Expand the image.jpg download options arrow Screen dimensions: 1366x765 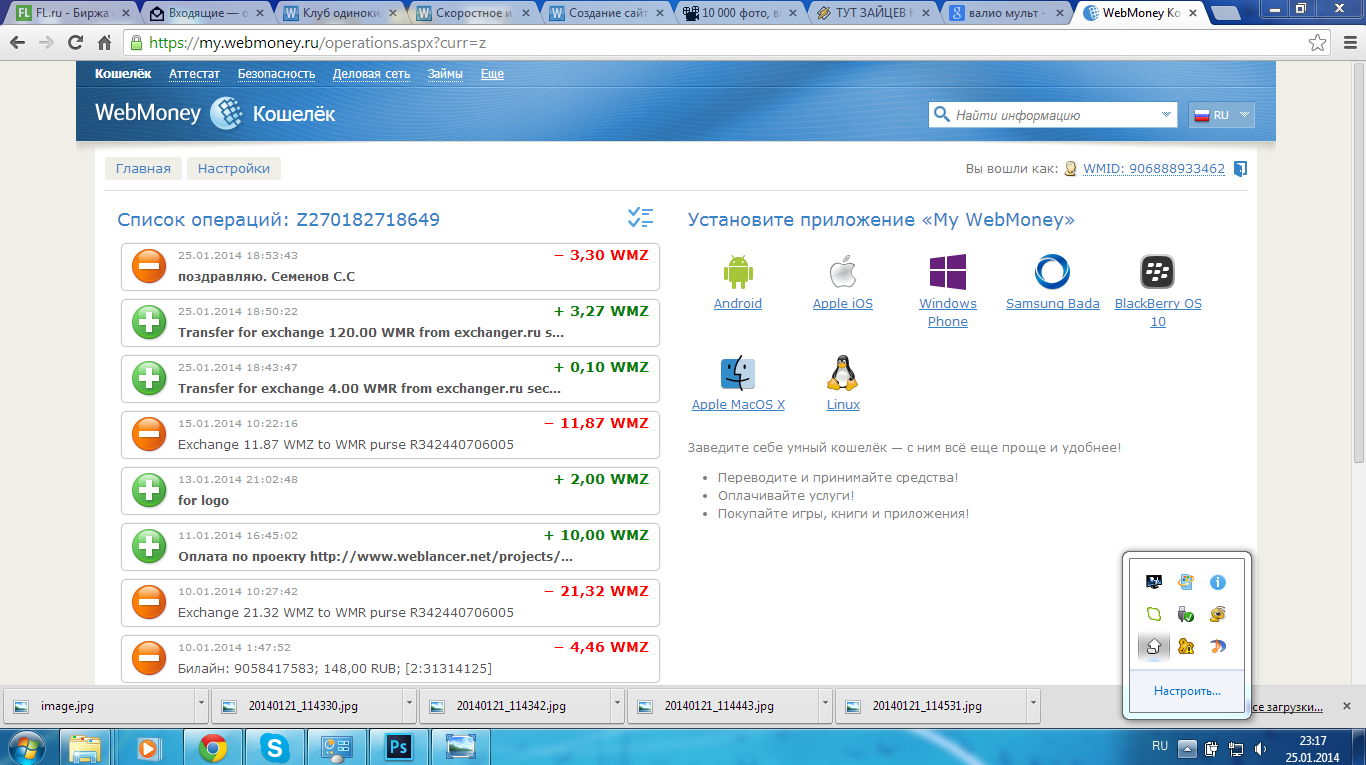coord(201,704)
